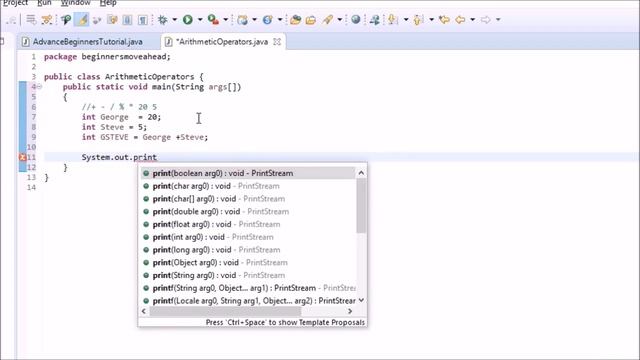Click the New Java Package icon

coord(242,20)
